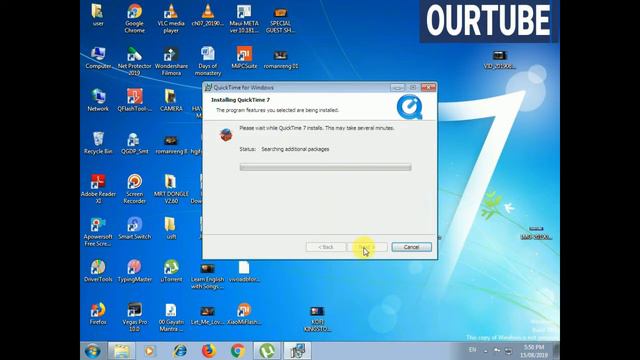640x360 pixels.
Task: Open Chrome from the taskbar
Action: pyautogui.click(x=238, y=351)
